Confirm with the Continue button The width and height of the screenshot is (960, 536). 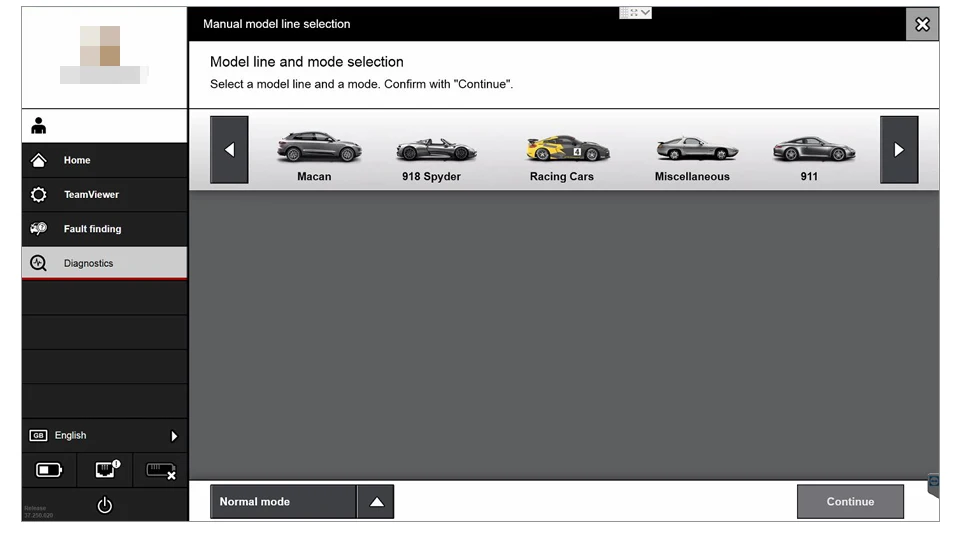(x=850, y=502)
